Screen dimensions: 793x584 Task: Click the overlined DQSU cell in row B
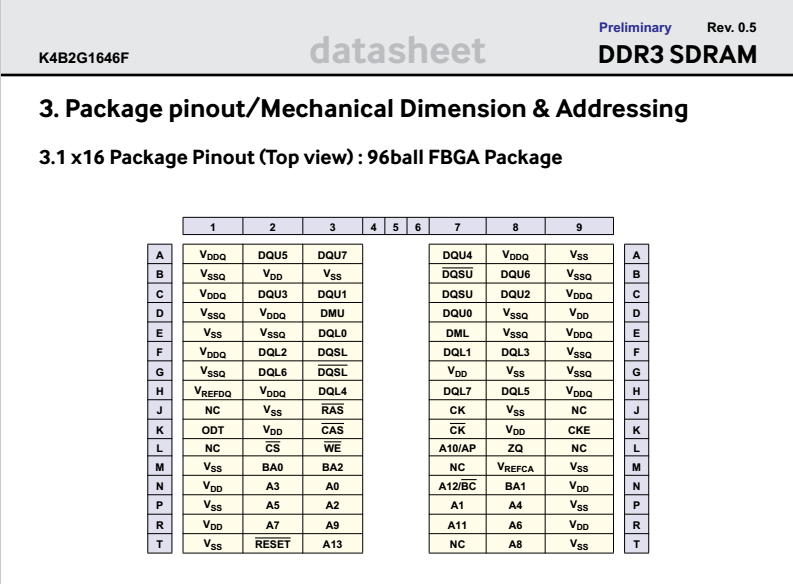tap(457, 274)
